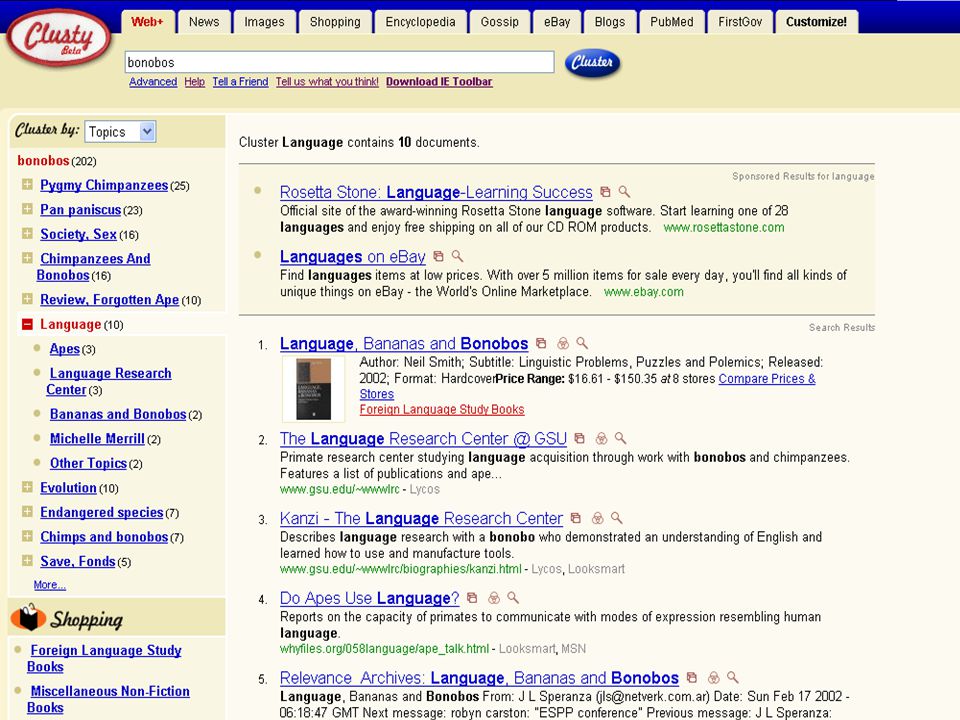Select the Bananas and Bonobos subcluster
This screenshot has height=720, width=960.
(x=118, y=414)
